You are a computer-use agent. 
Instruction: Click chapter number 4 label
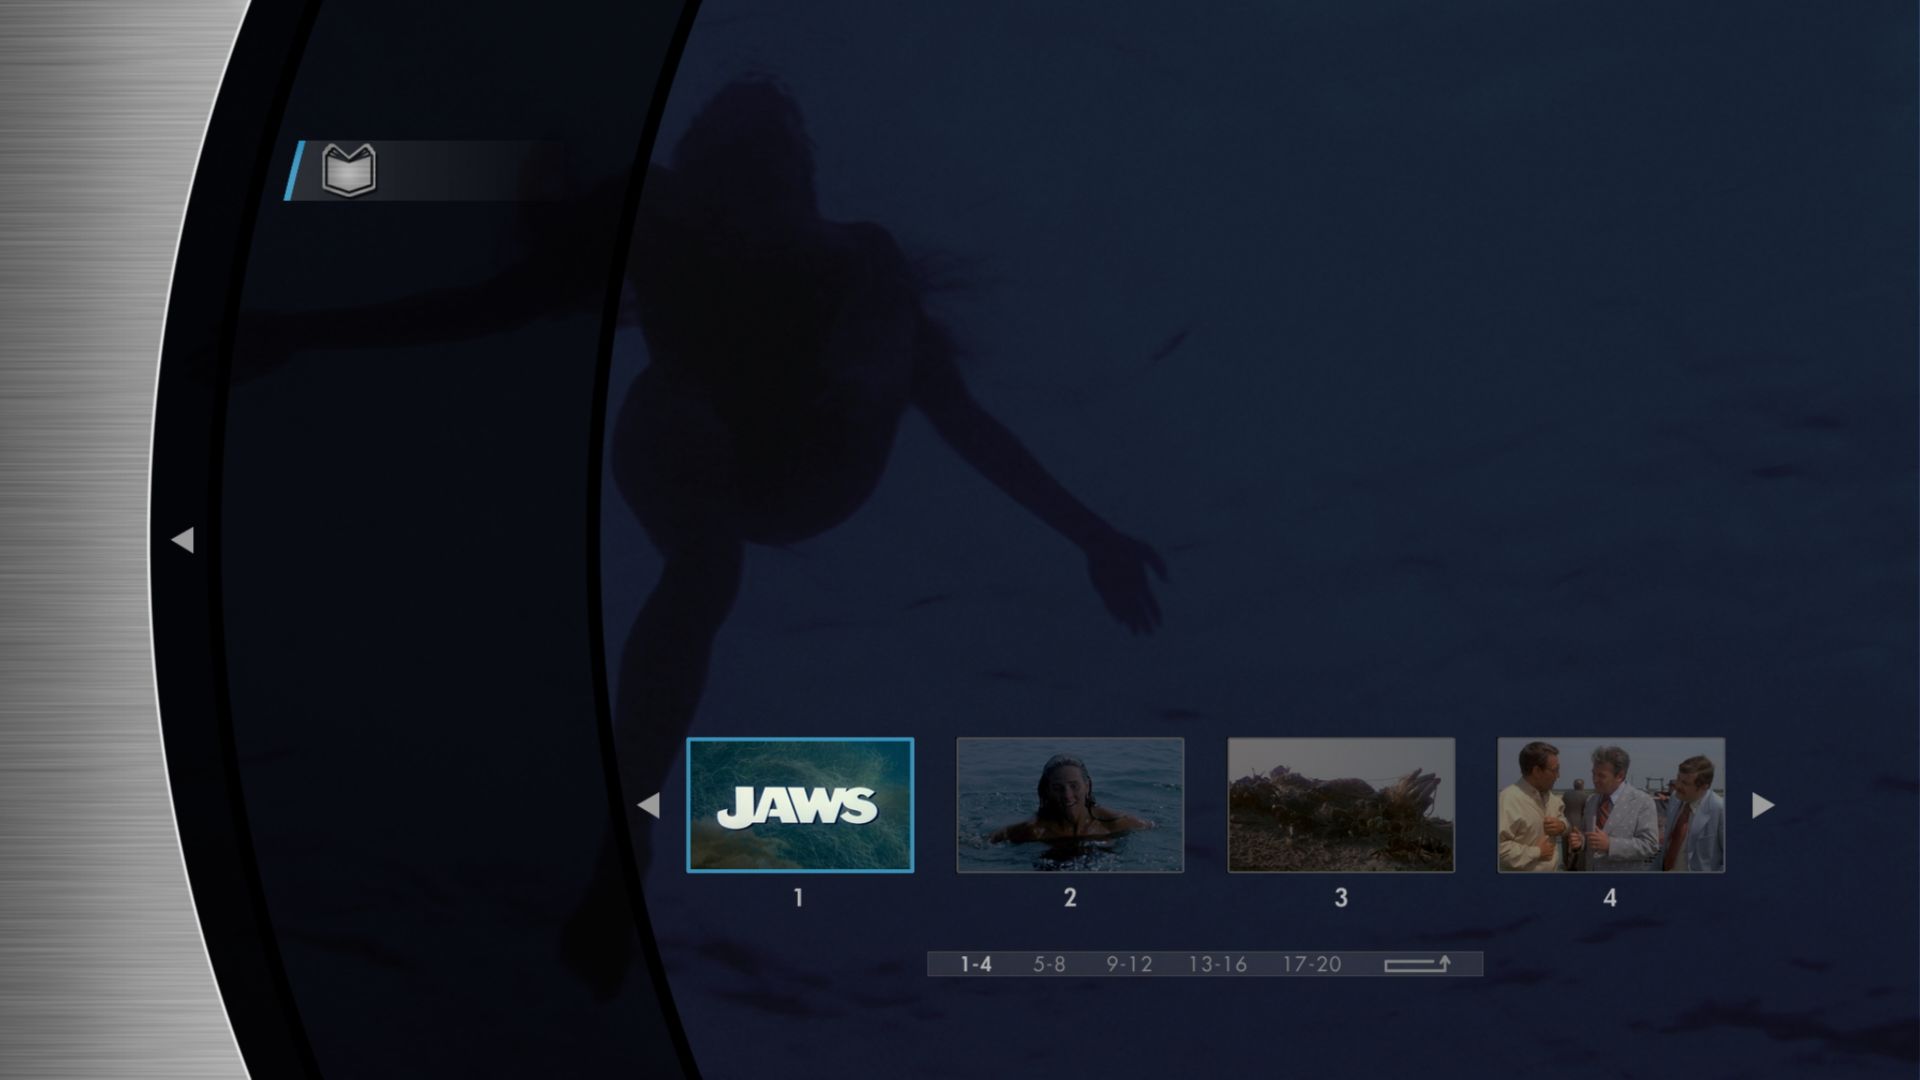[x=1610, y=898]
